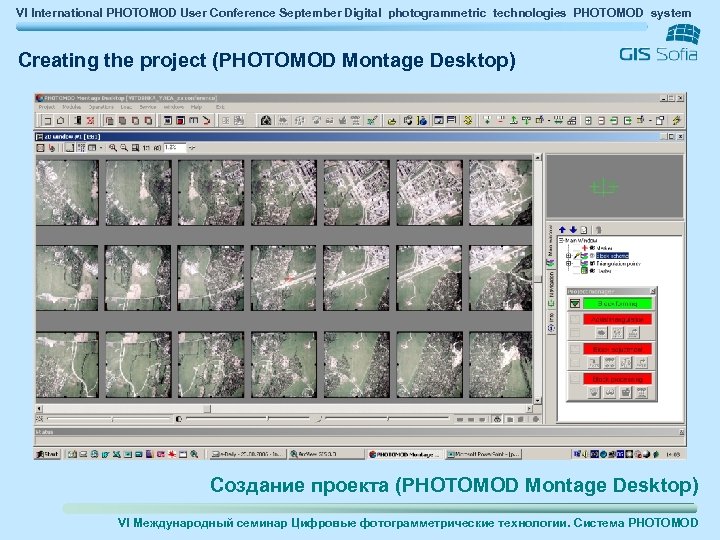Click the yellow open folder toolbar icon
Image resolution: width=720 pixels, height=540 pixels.
[x=392, y=121]
